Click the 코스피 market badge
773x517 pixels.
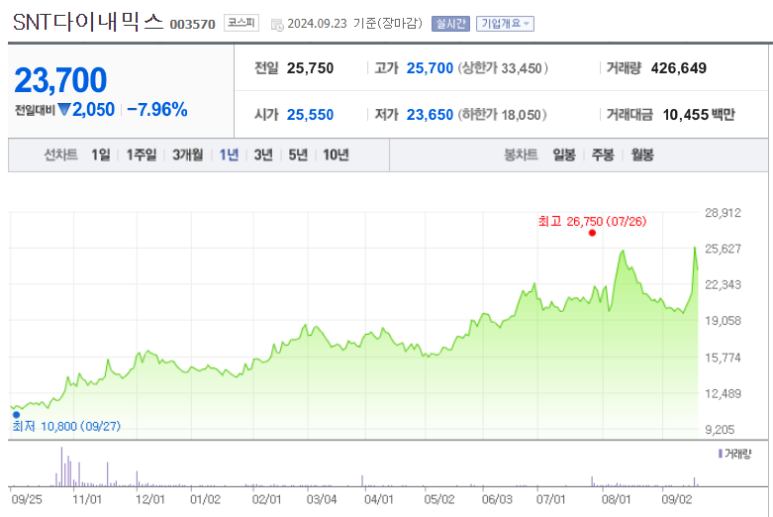(x=241, y=23)
